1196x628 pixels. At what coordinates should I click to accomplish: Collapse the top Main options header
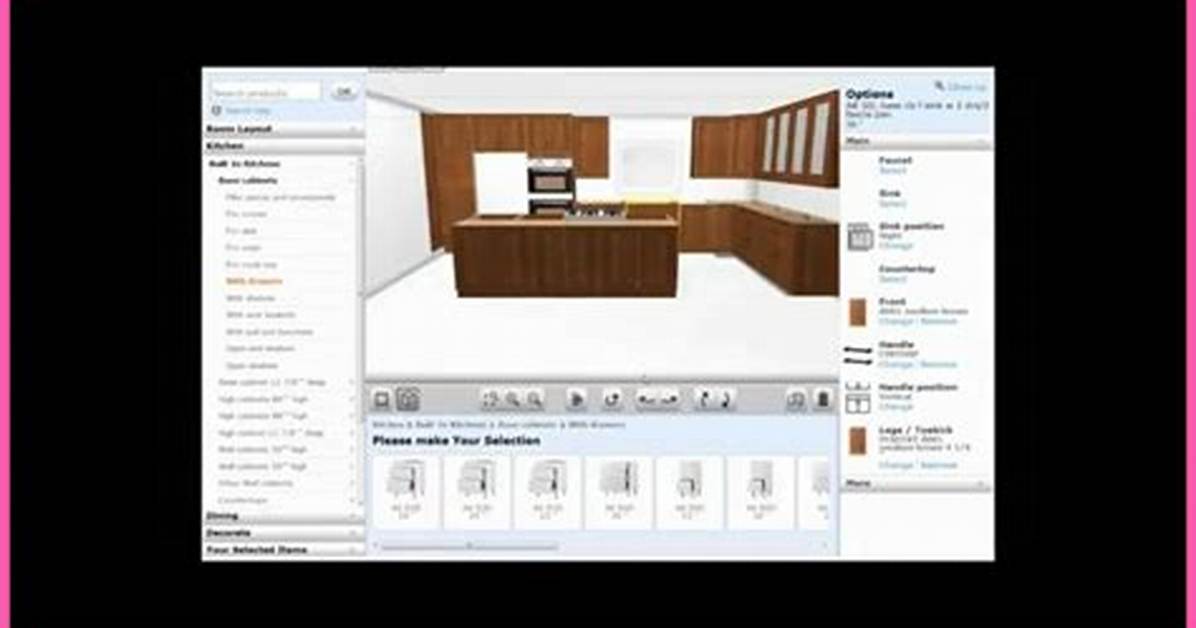pos(917,141)
